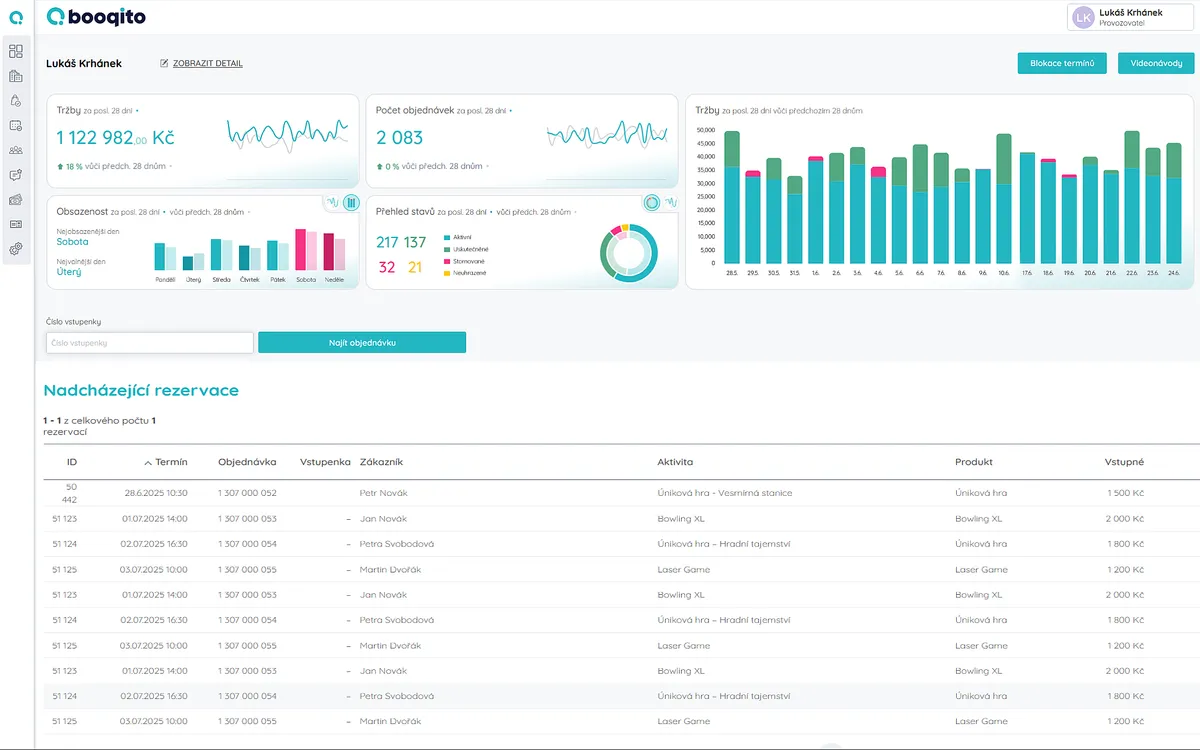
Task: Open Lukáš Krhánek user profile menu
Action: [x=1130, y=17]
